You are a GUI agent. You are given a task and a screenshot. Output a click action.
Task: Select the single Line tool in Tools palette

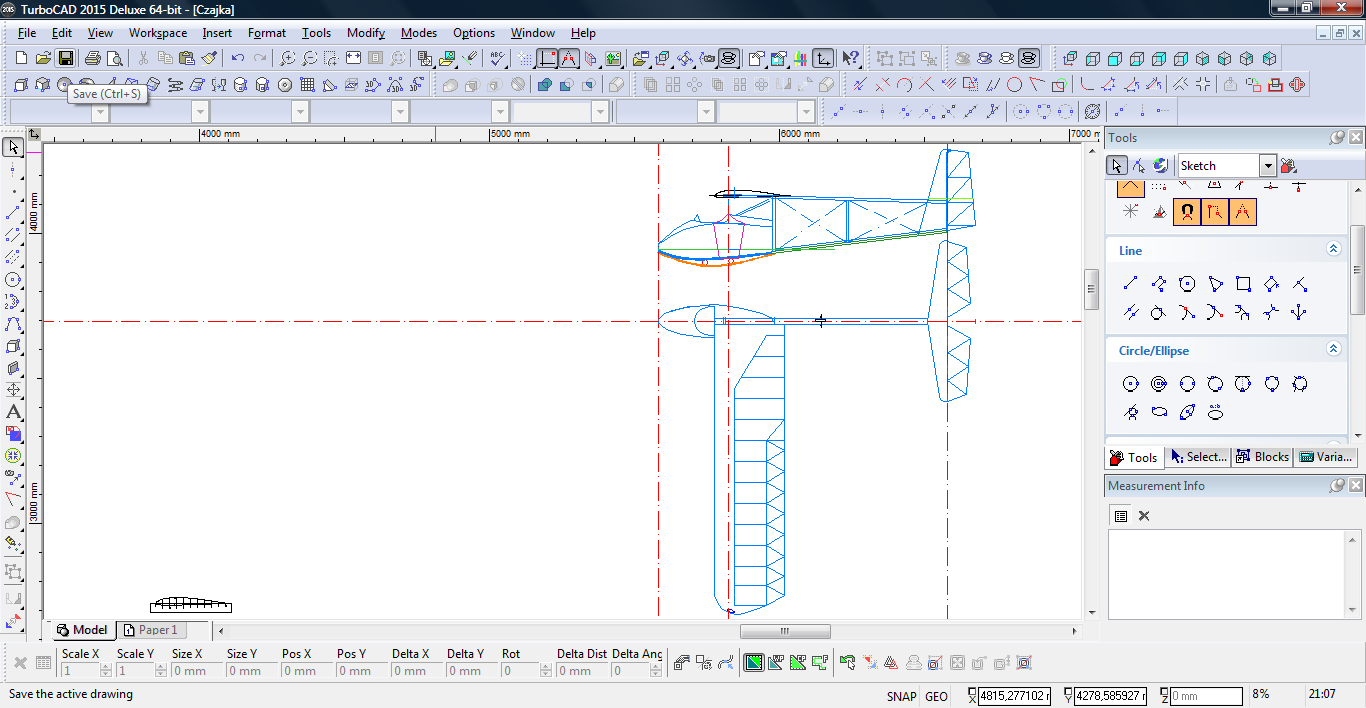[1131, 284]
